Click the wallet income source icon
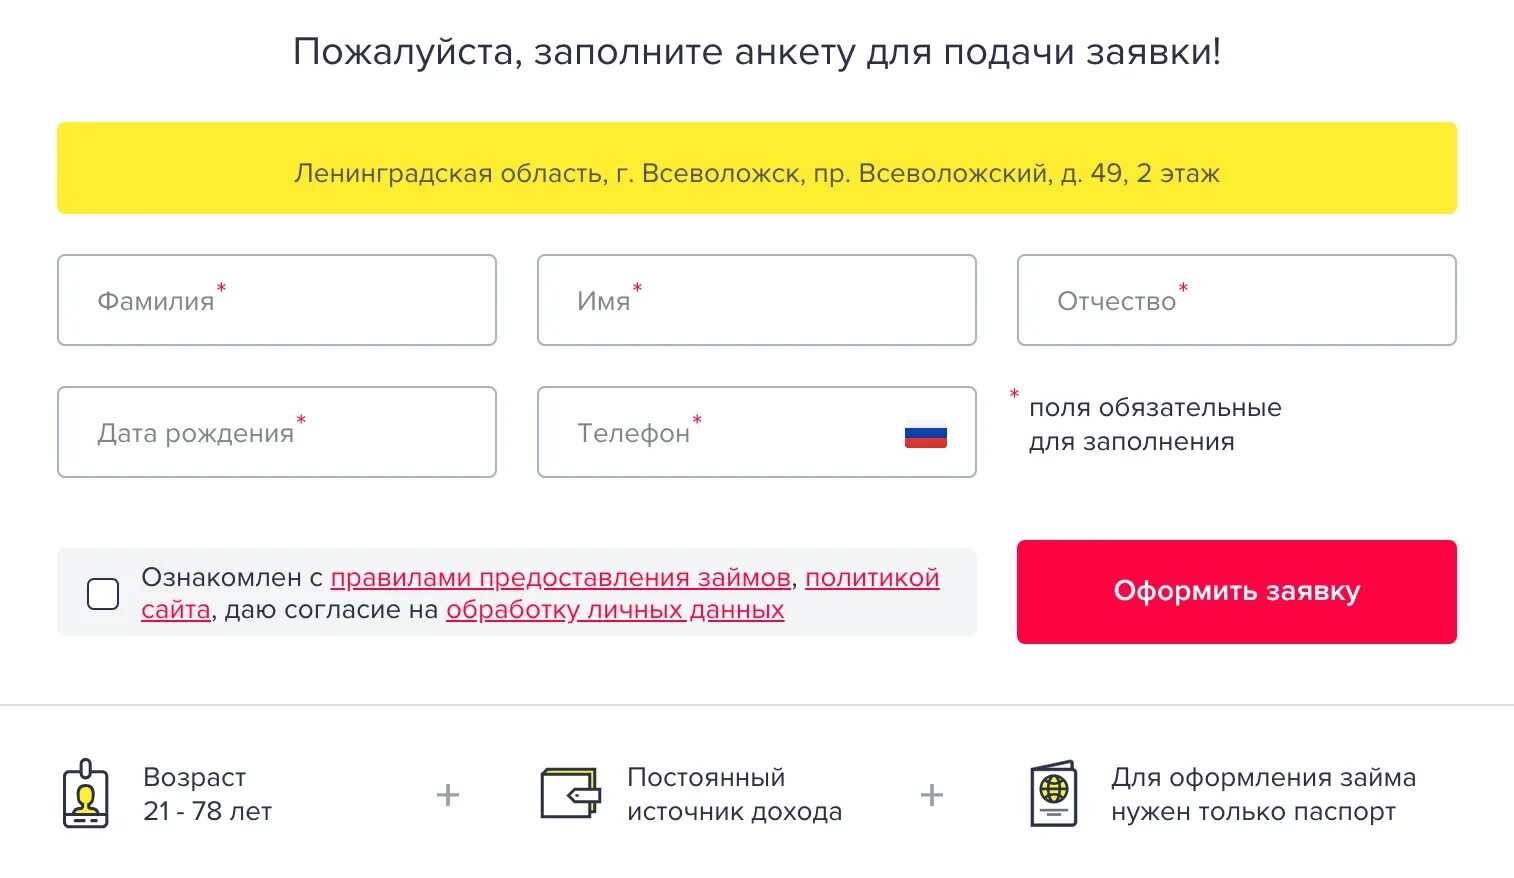1514x878 pixels. click(570, 794)
